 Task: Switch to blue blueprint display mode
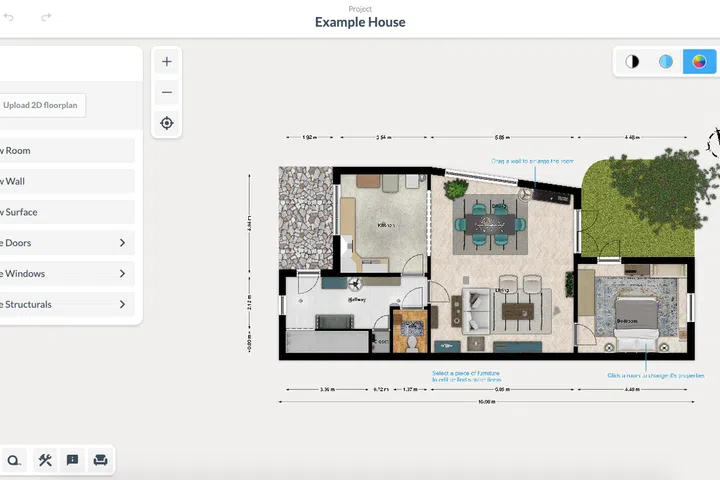666,62
